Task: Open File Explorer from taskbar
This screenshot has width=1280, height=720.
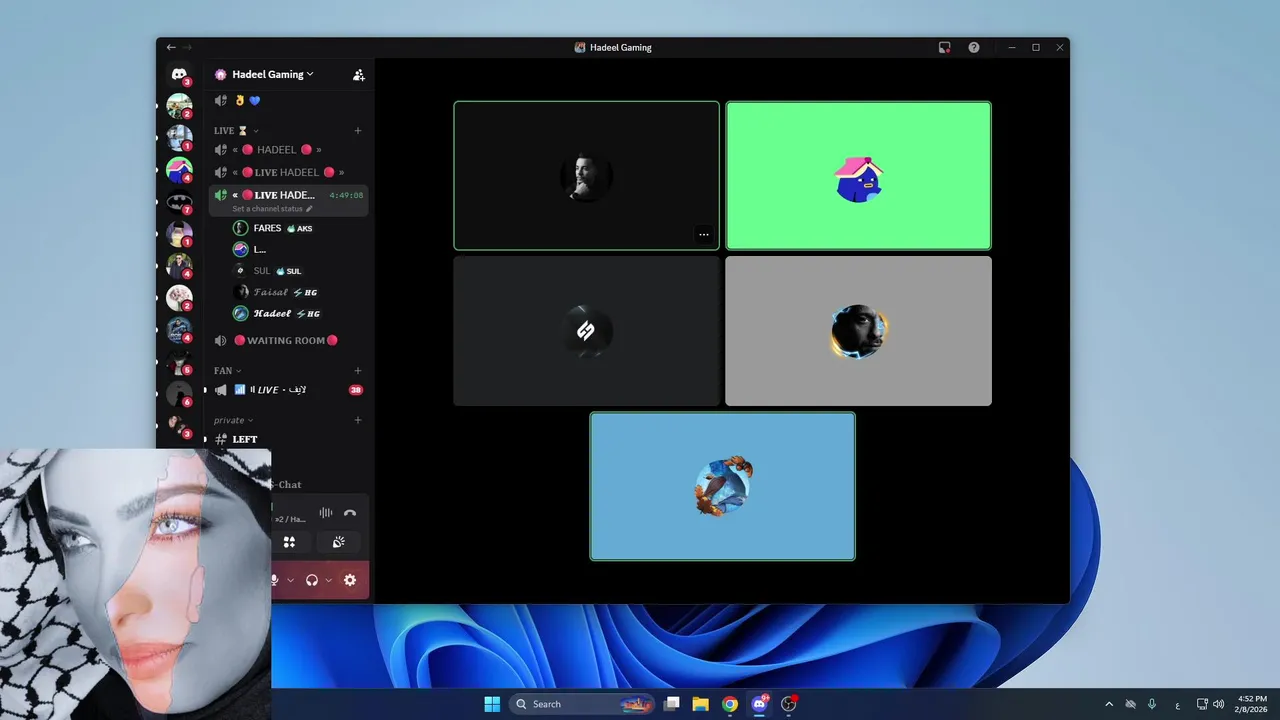Action: [701, 704]
